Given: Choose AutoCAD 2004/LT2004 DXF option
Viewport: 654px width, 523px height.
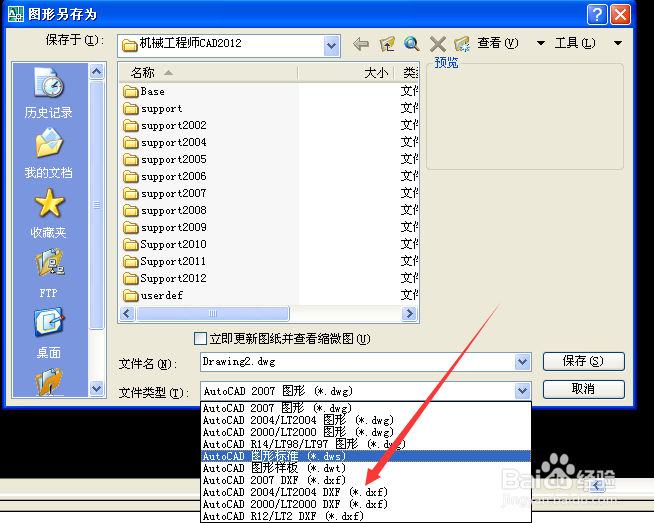Looking at the screenshot, I should 366,493.
